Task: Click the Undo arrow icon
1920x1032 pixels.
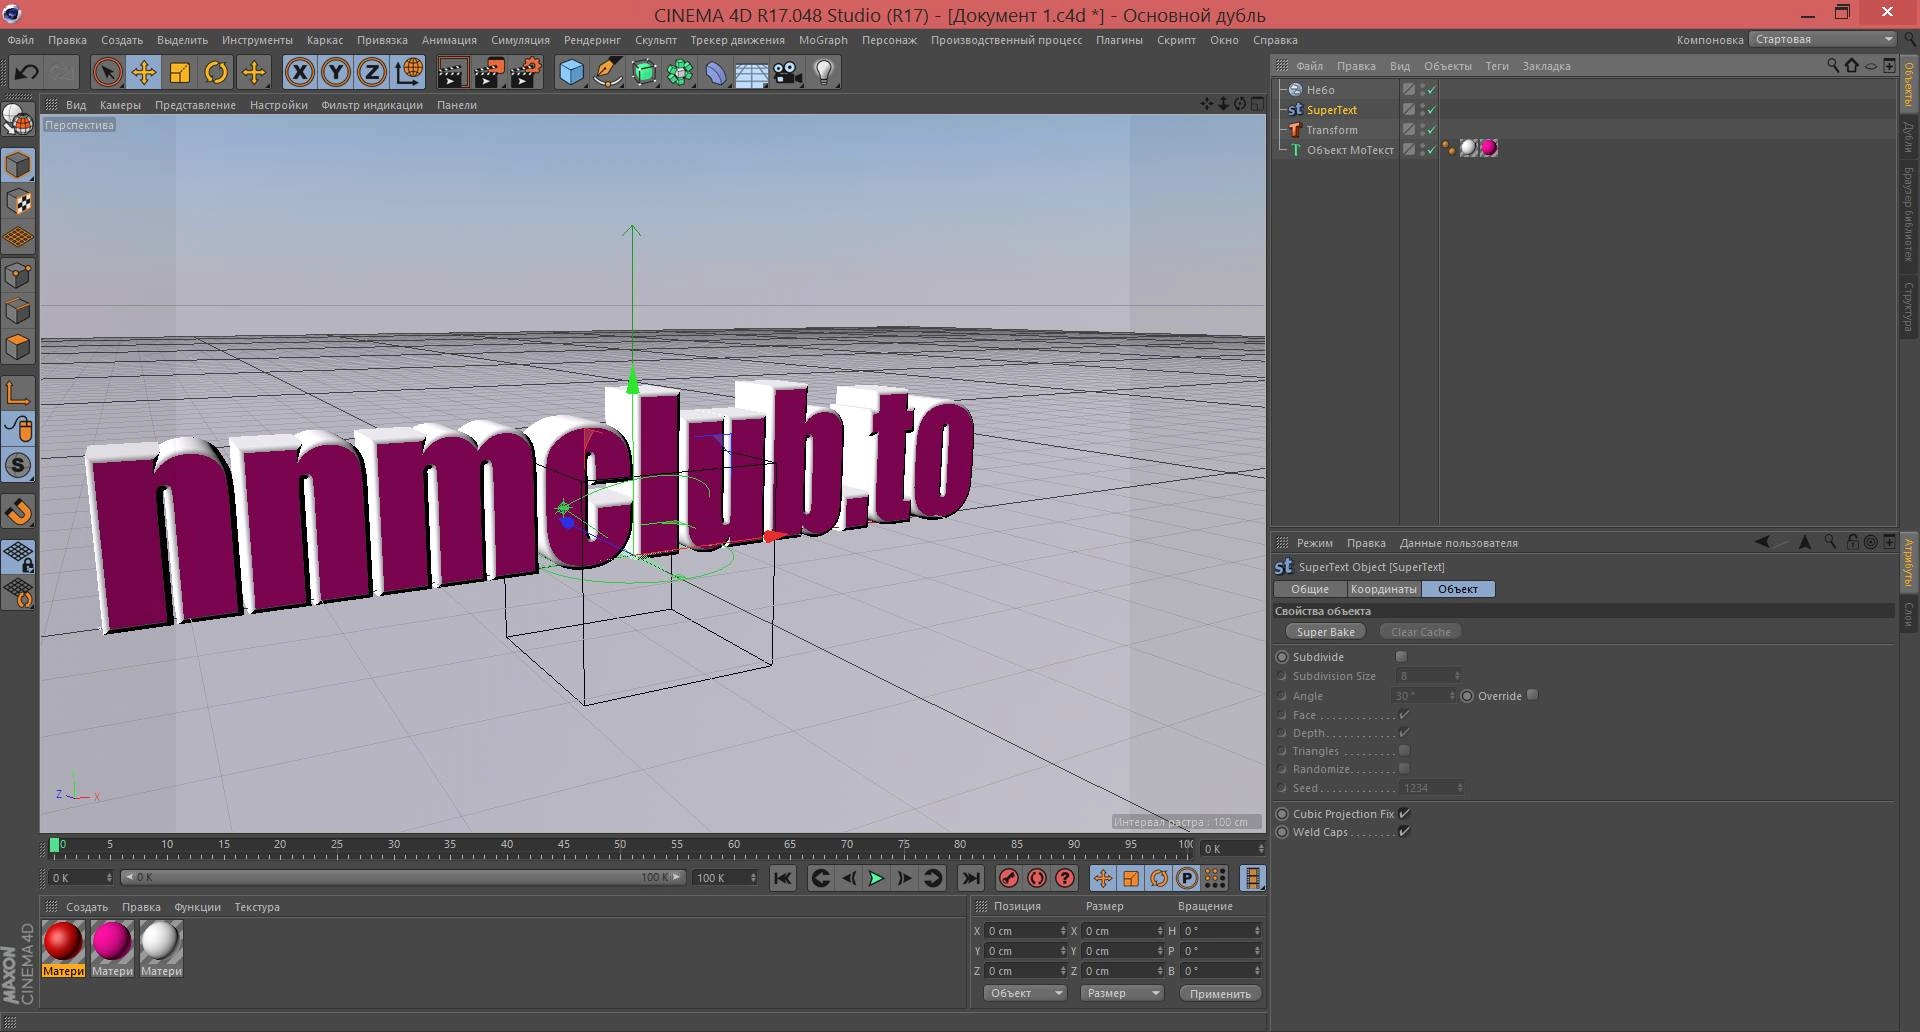Action: point(27,72)
